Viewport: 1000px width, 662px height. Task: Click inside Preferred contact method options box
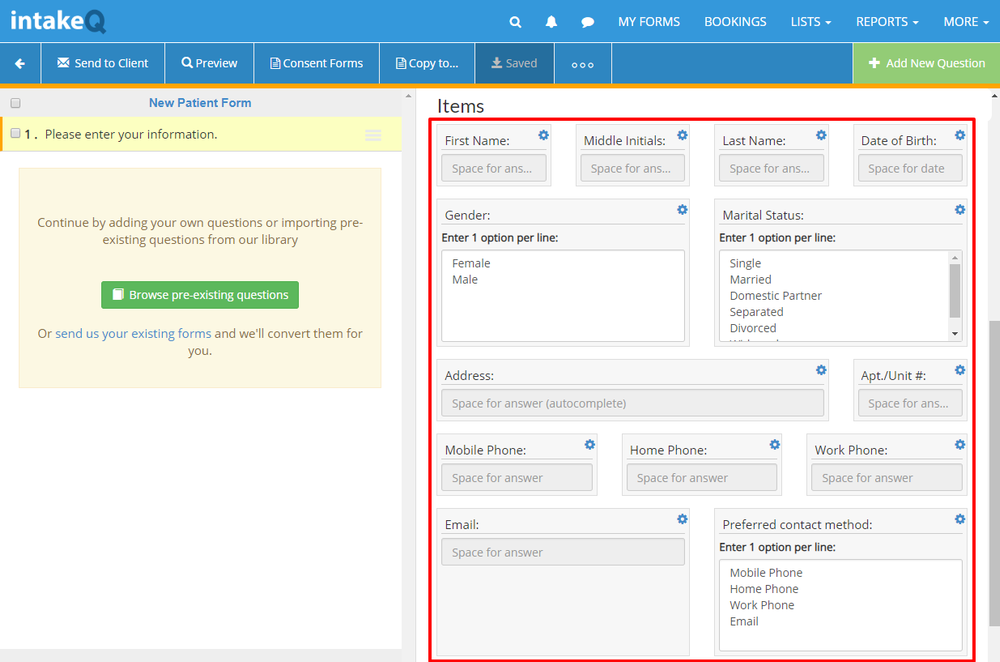coord(841,605)
